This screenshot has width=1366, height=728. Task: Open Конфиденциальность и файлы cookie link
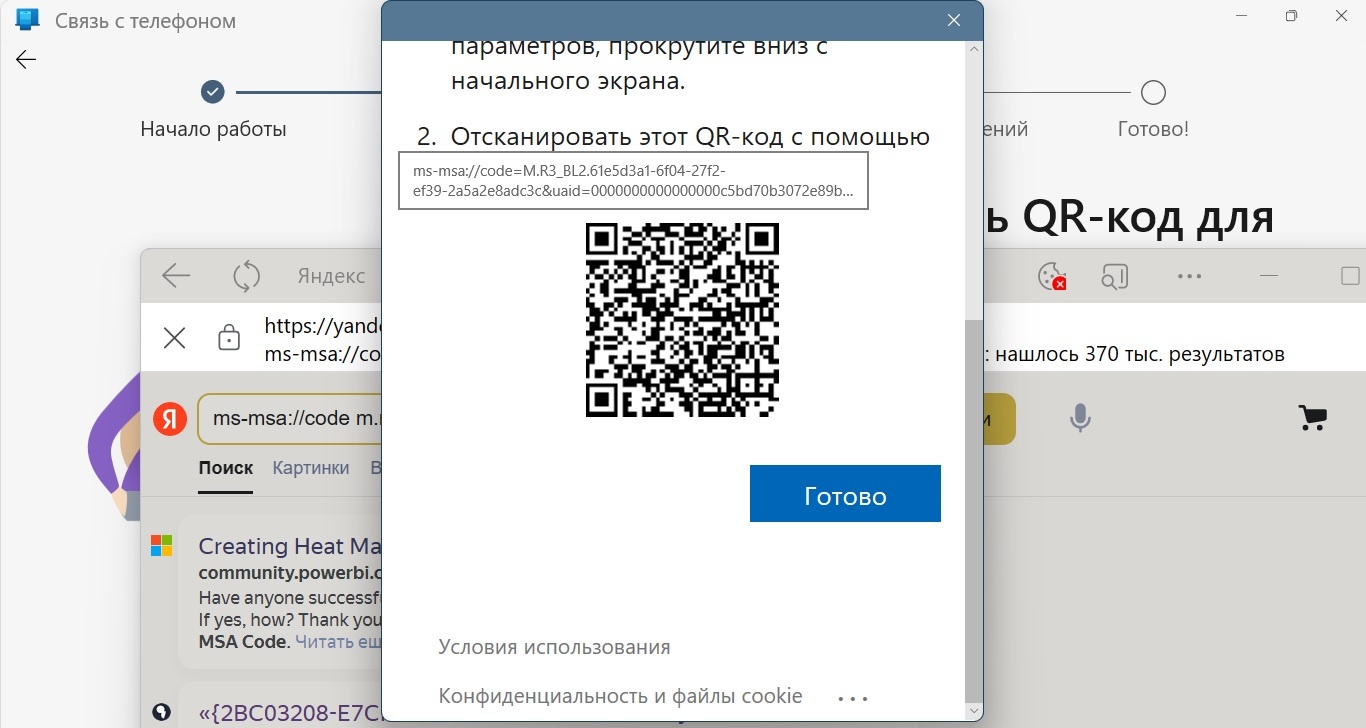pos(620,695)
